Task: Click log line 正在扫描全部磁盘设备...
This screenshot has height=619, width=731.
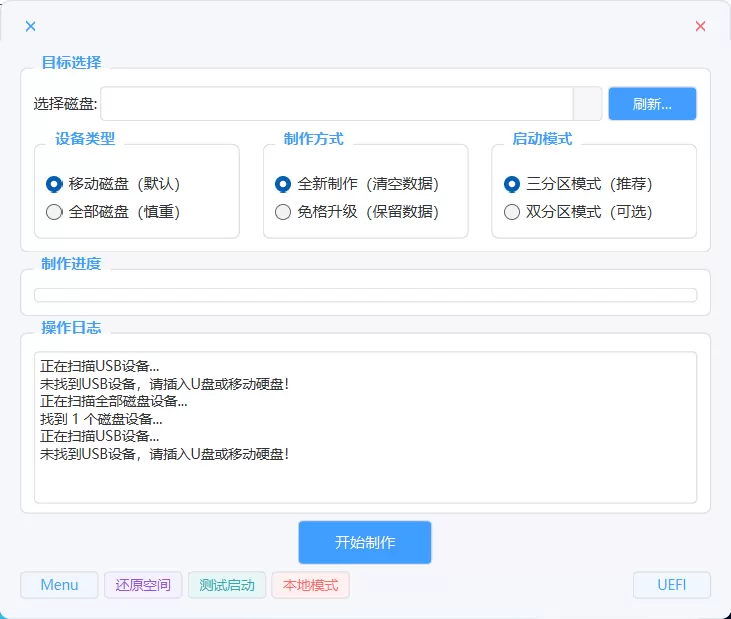Action: click(x=114, y=401)
